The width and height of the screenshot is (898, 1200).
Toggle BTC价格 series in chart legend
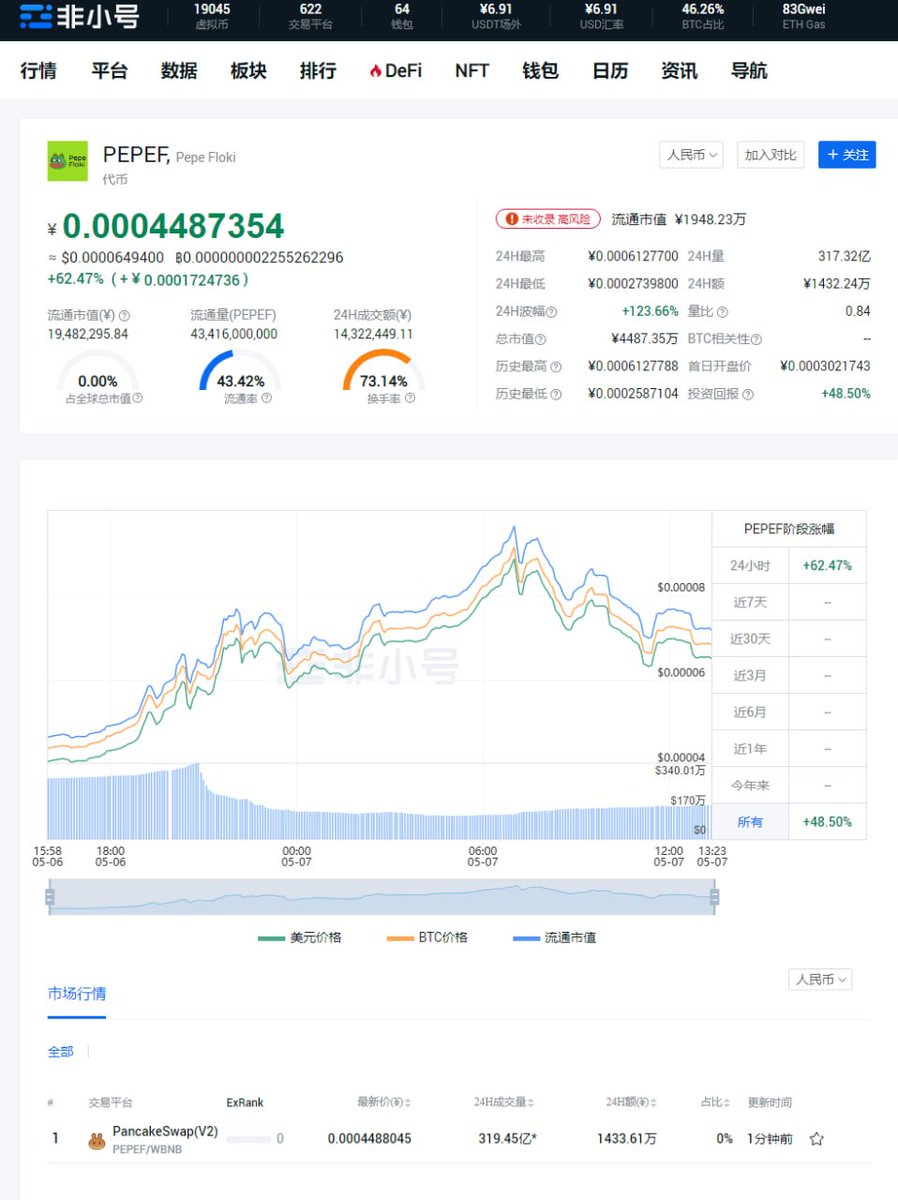tap(426, 938)
